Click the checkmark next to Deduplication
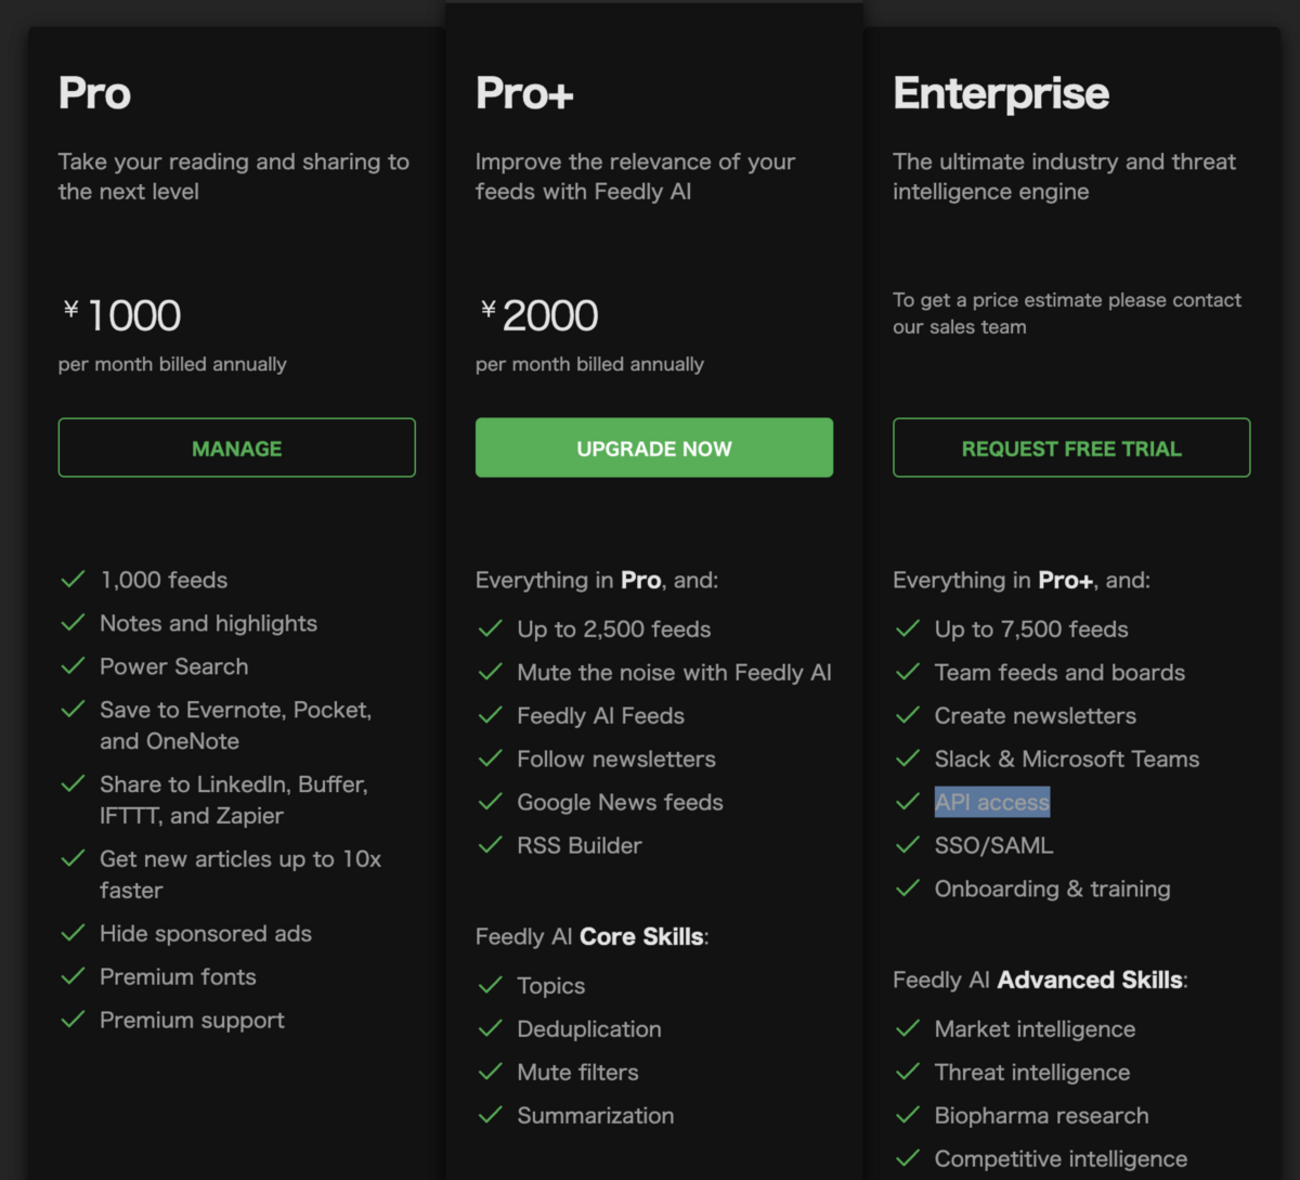 pyautogui.click(x=490, y=1029)
